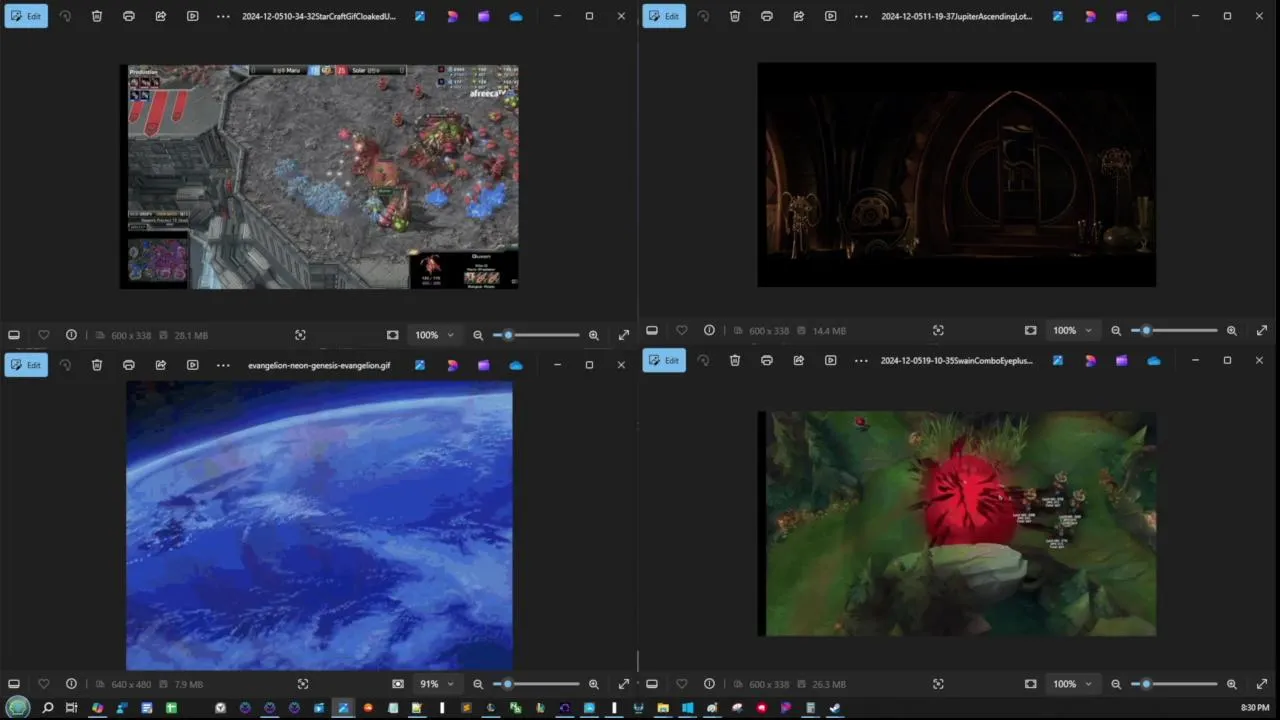Open OneDrive cloud icon in StarCraft window

click(516, 16)
